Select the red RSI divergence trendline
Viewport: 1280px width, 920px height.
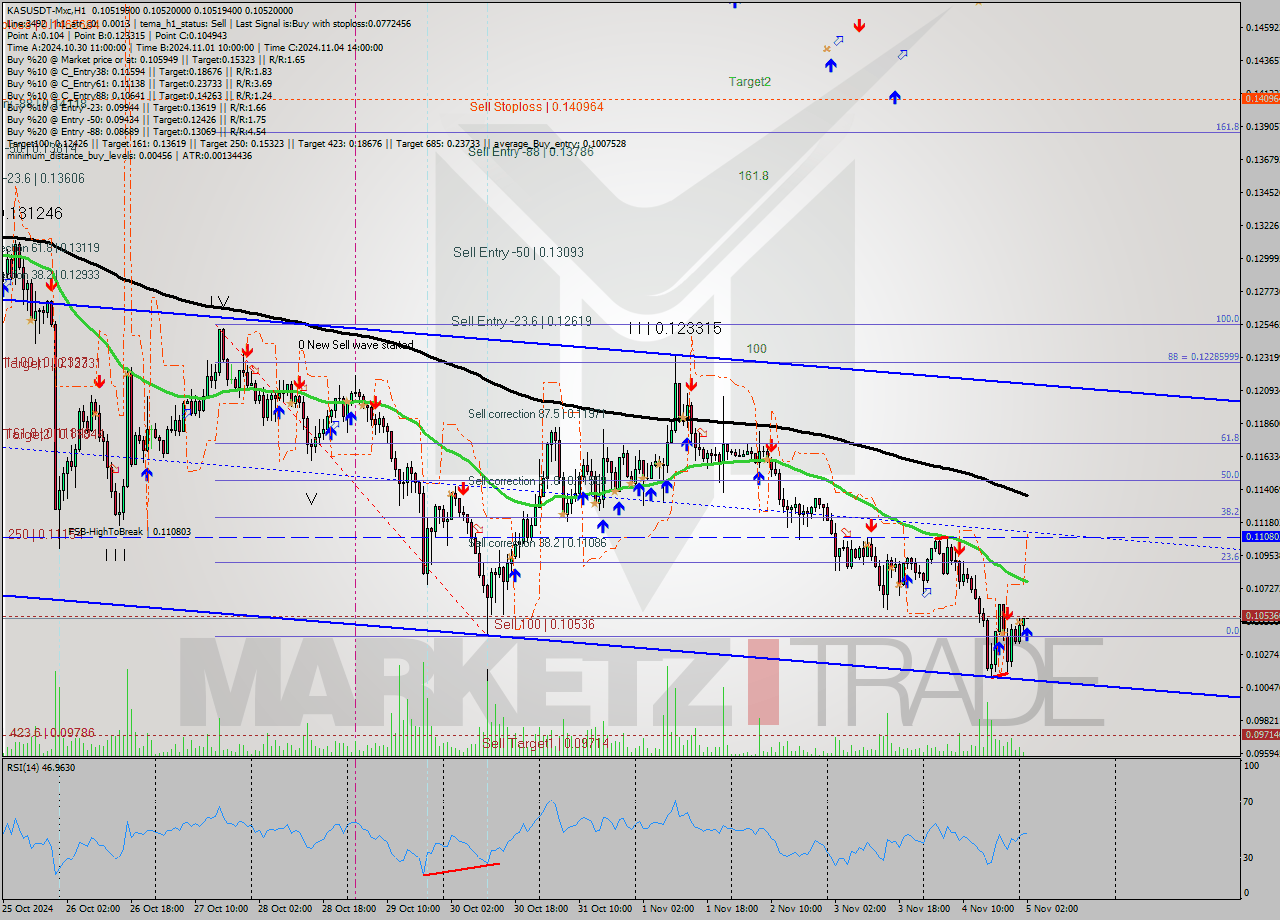461,869
